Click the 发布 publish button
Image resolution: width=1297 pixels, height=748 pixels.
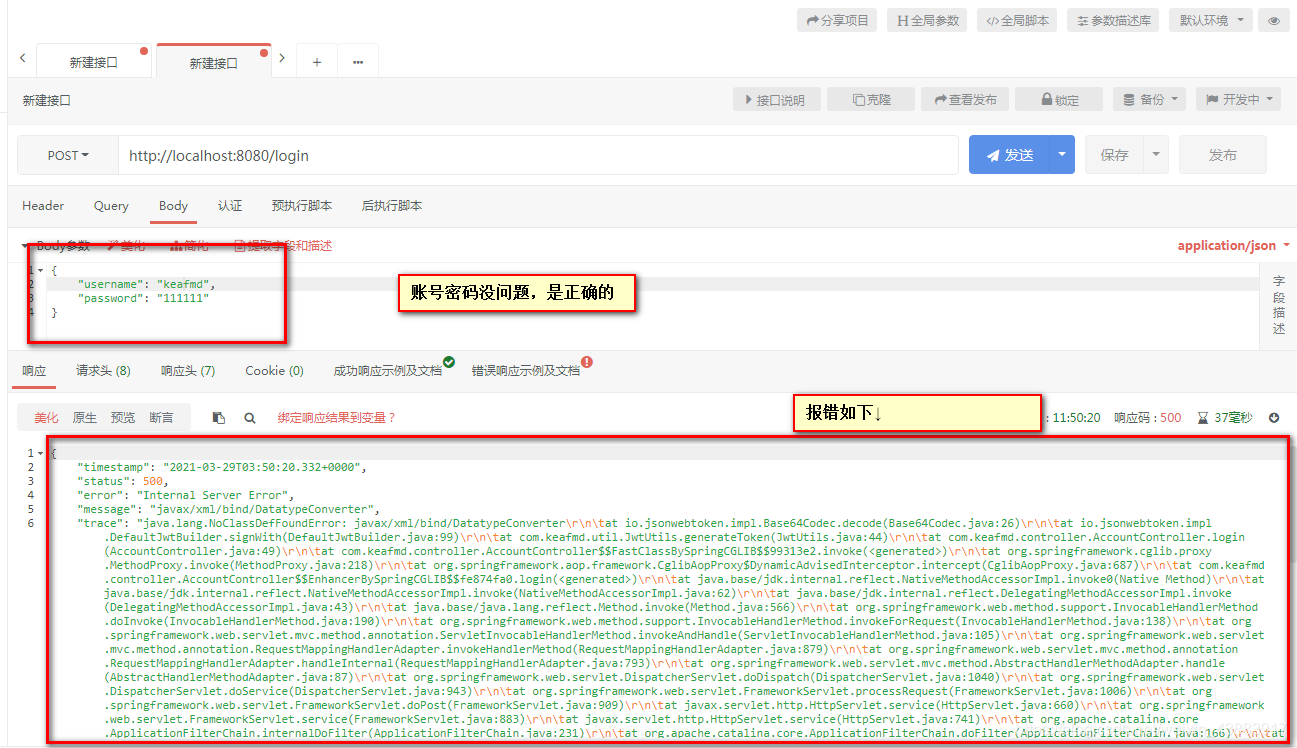(x=1223, y=156)
